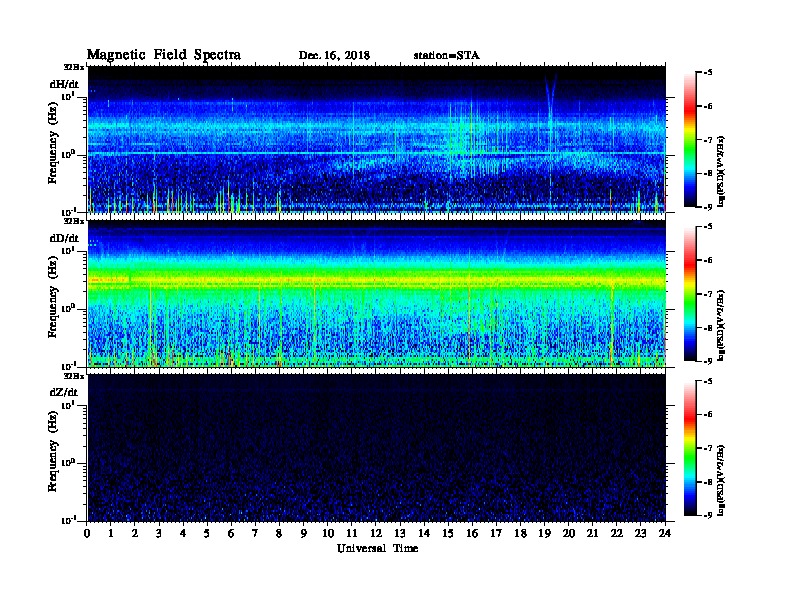This screenshot has height=612, width=792.
Task: Click the -9 tick on dZ/dt color bar
Action: click(x=708, y=515)
